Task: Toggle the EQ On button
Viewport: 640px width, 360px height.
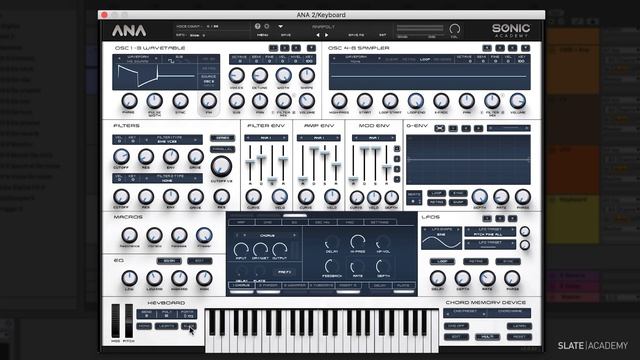Action: point(169,261)
